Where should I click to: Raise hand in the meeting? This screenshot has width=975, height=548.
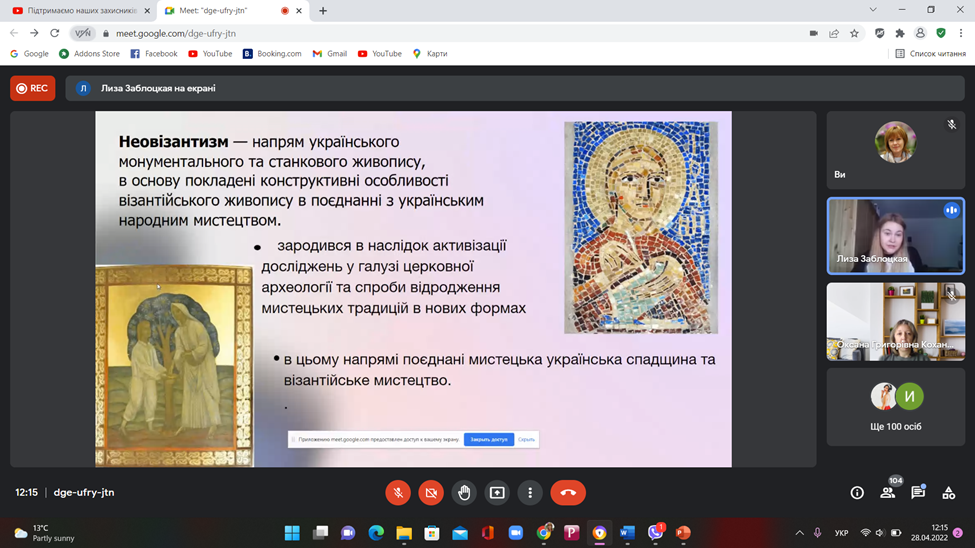(x=464, y=493)
